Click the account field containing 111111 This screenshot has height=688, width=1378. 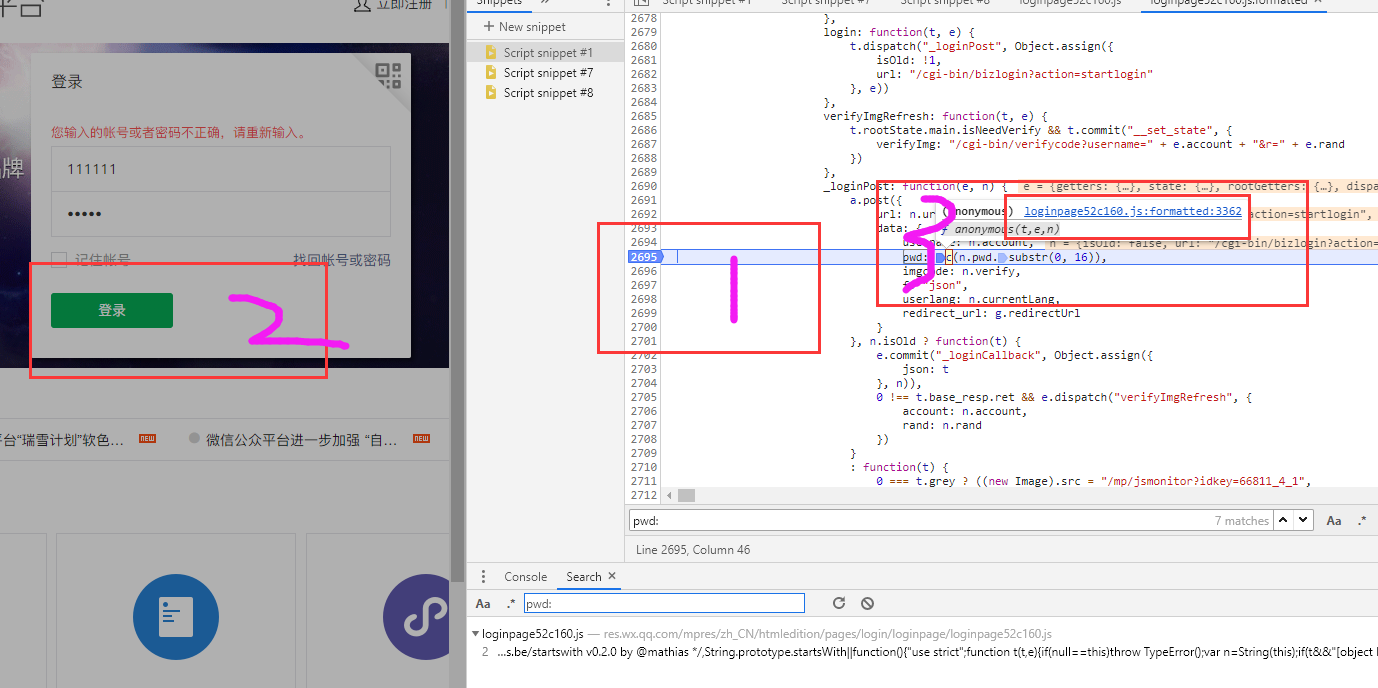pyautogui.click(x=221, y=169)
